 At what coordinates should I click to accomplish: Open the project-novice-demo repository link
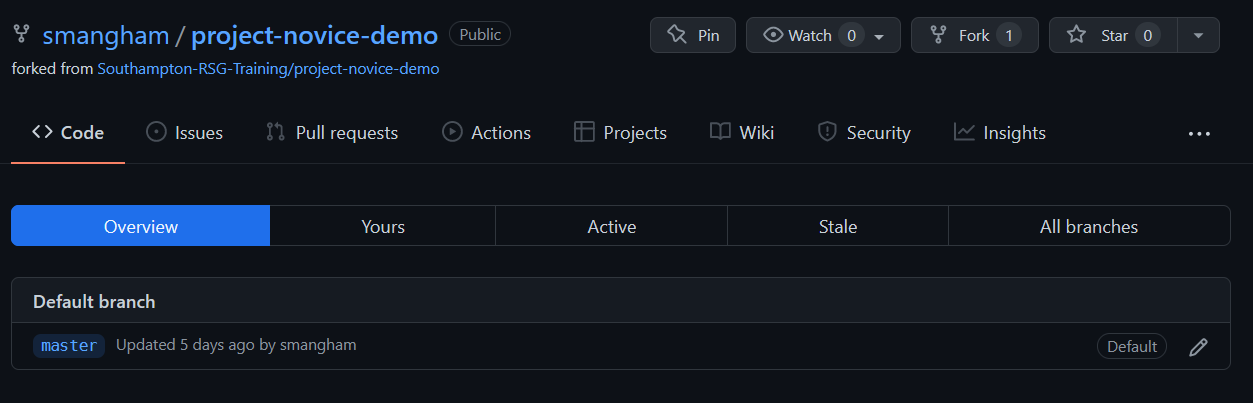pyautogui.click(x=314, y=35)
